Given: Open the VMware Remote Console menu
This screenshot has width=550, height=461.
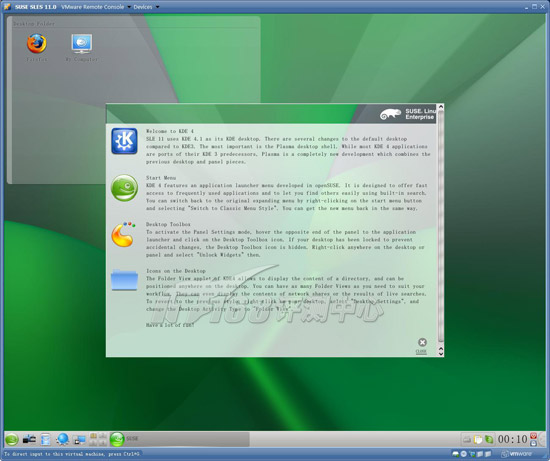Looking at the screenshot, I should click(95, 7).
